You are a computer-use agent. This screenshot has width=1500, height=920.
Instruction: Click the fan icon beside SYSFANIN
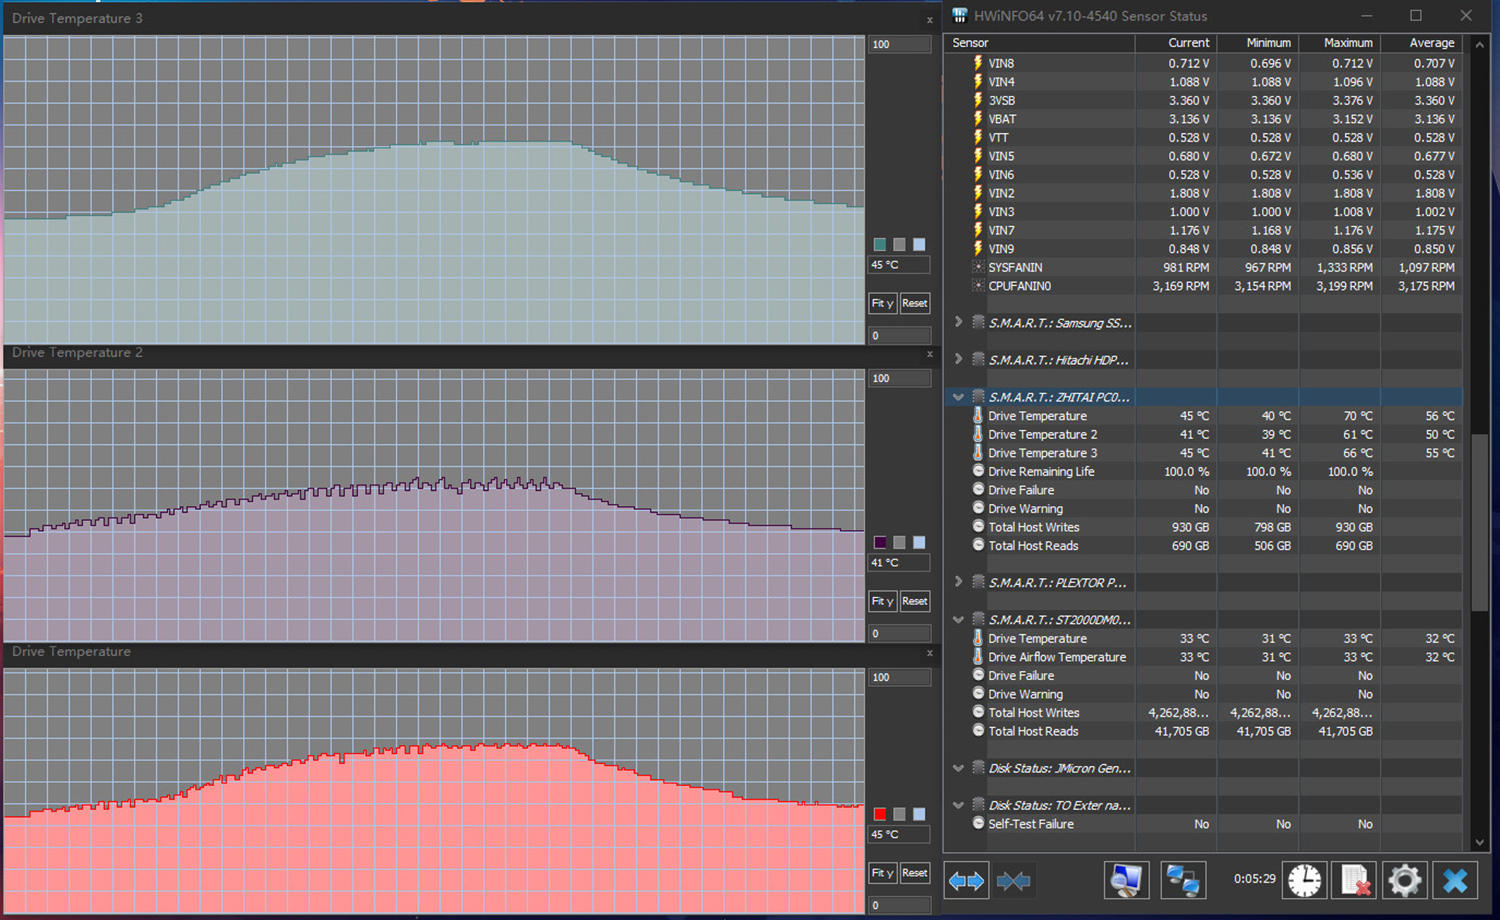point(978,267)
